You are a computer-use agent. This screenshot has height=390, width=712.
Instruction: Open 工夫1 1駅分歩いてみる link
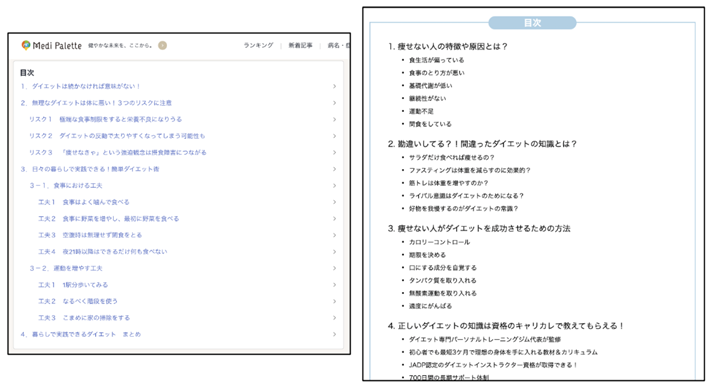[73, 285]
